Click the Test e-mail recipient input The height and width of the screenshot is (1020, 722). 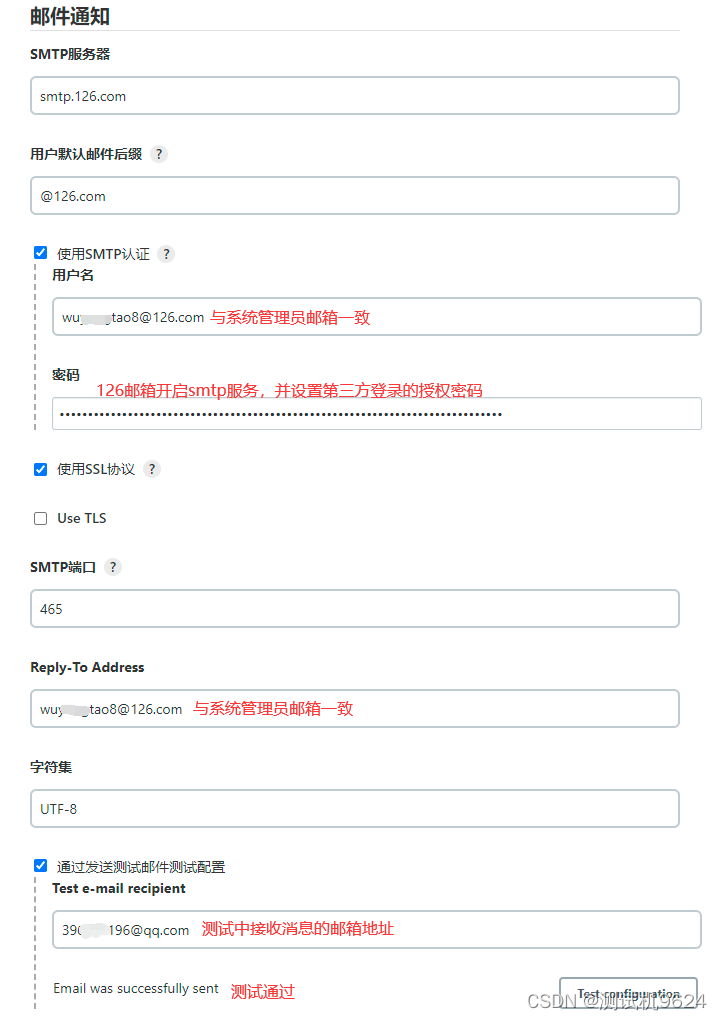377,930
